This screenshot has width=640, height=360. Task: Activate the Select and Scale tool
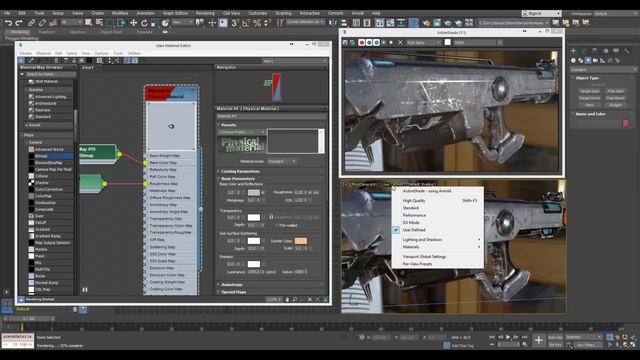click(154, 23)
